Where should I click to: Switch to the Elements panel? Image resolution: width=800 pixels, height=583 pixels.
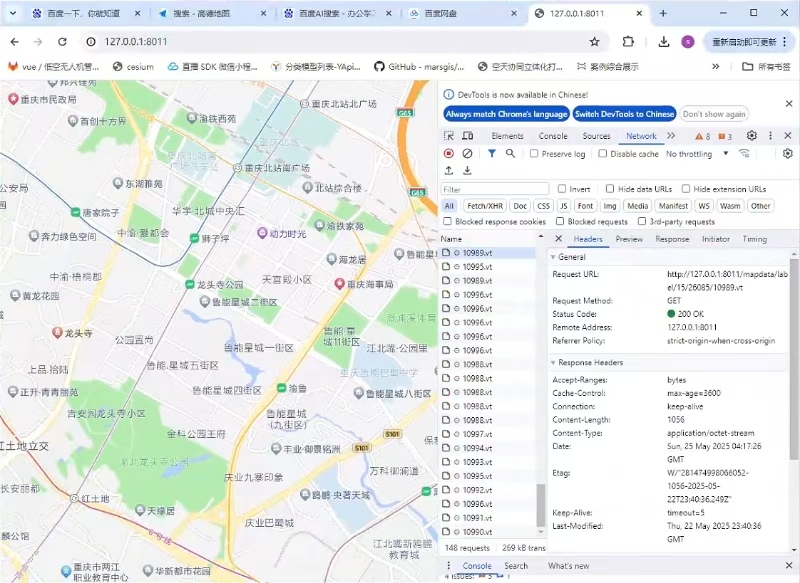[507, 136]
